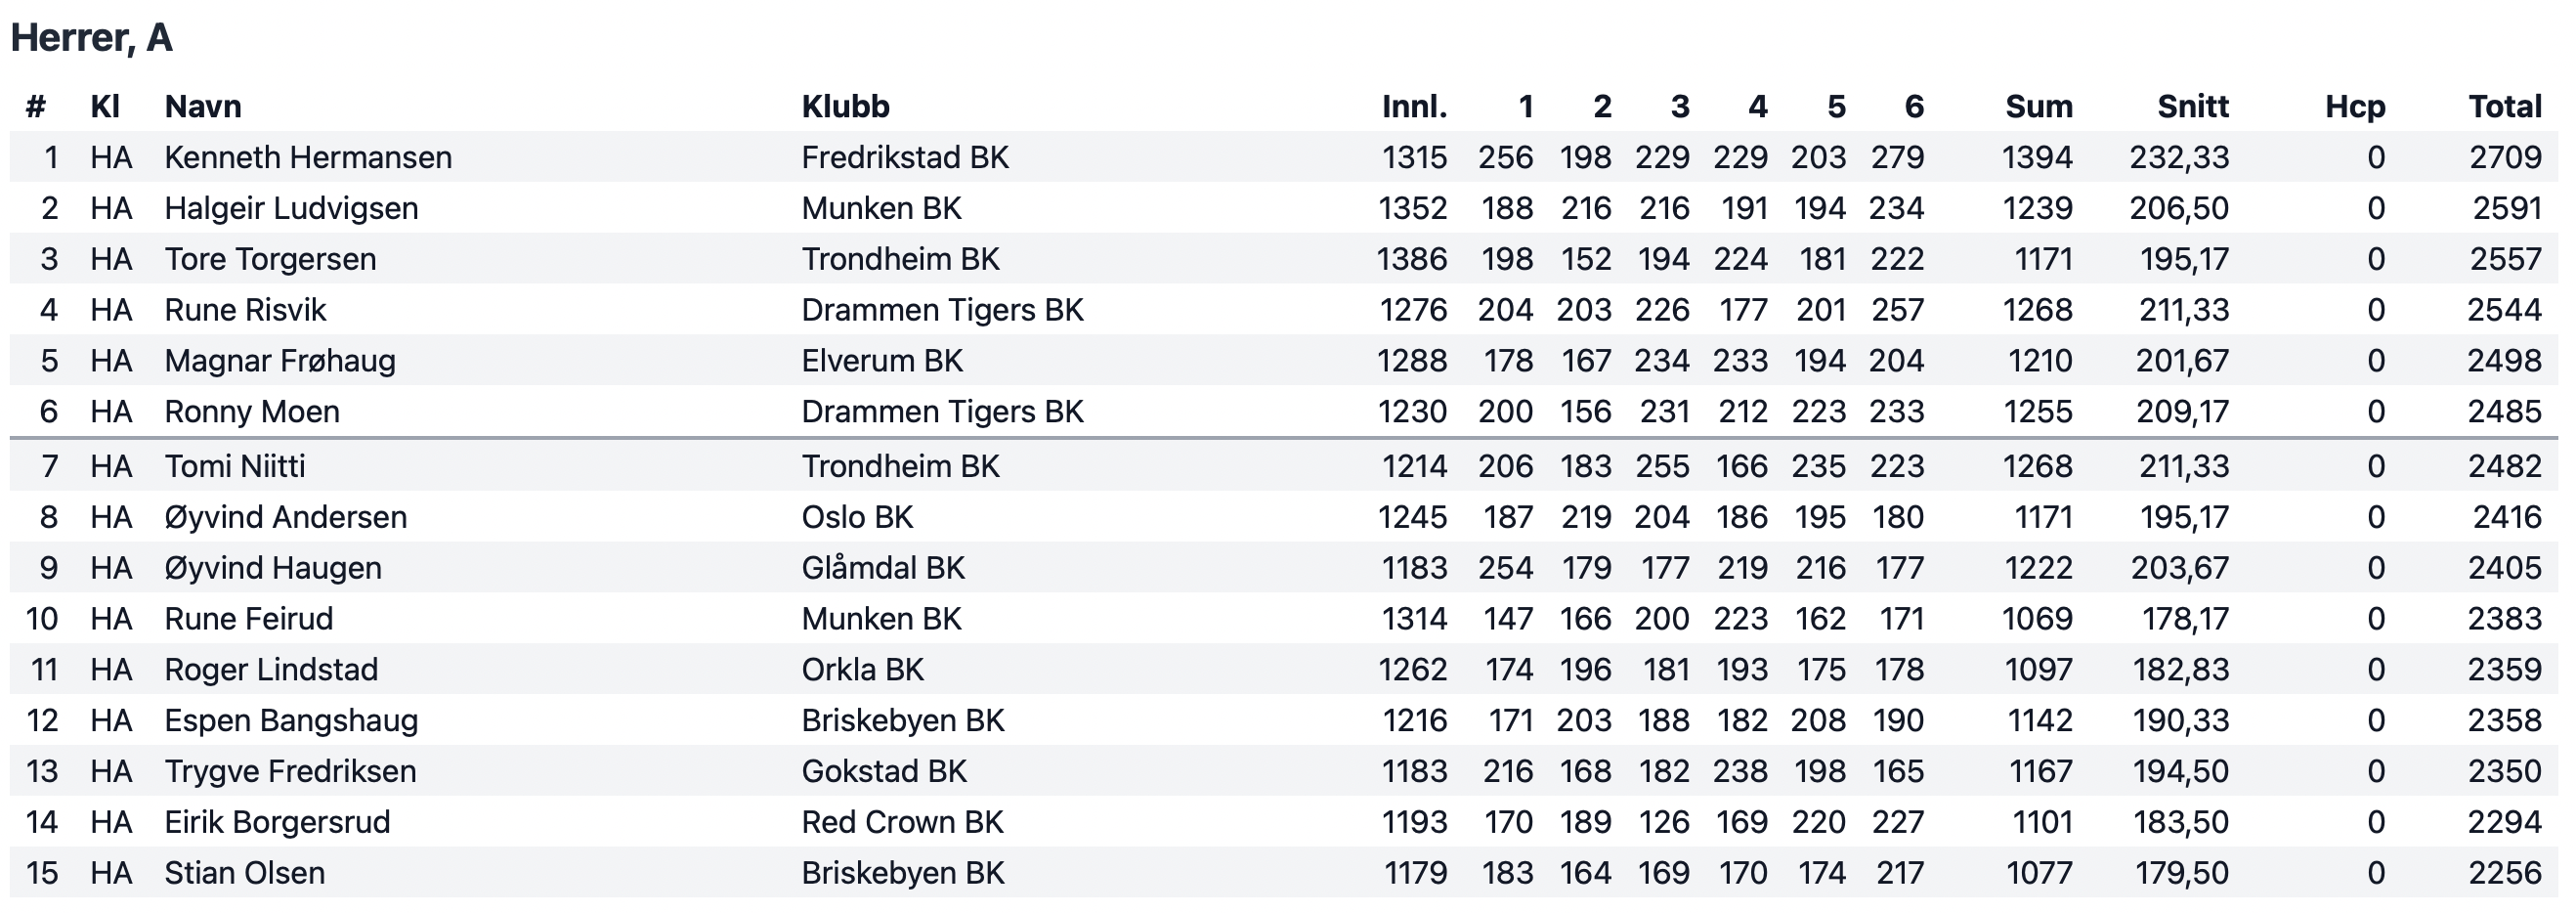Click the Hcp column header
2576x913 pixels.
point(2355,106)
